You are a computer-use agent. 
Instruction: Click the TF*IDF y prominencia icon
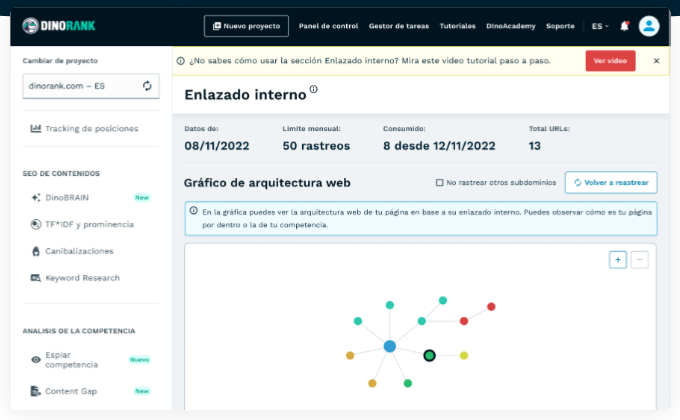36,224
